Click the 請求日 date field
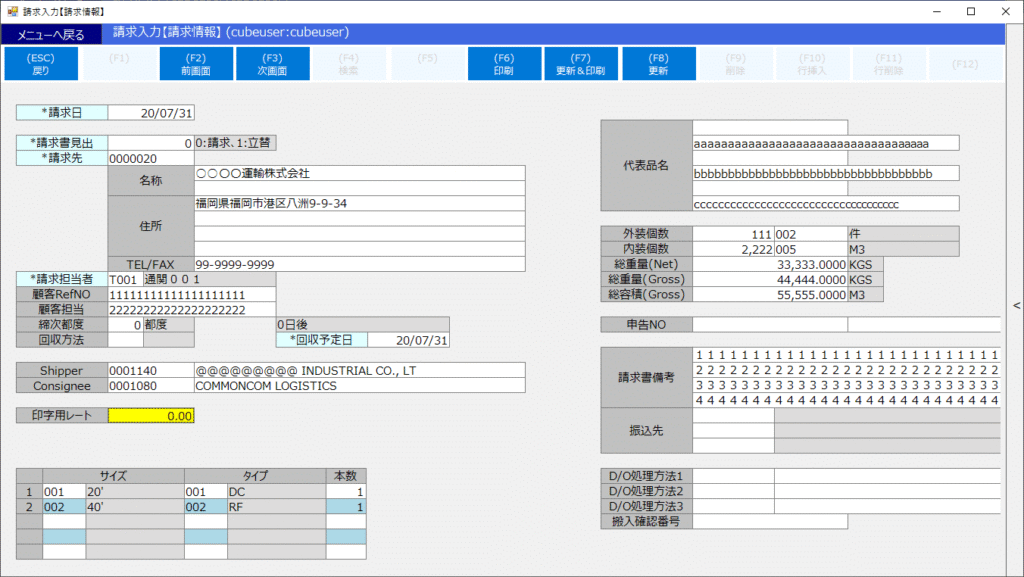Image resolution: width=1024 pixels, height=577 pixels. 151,112
